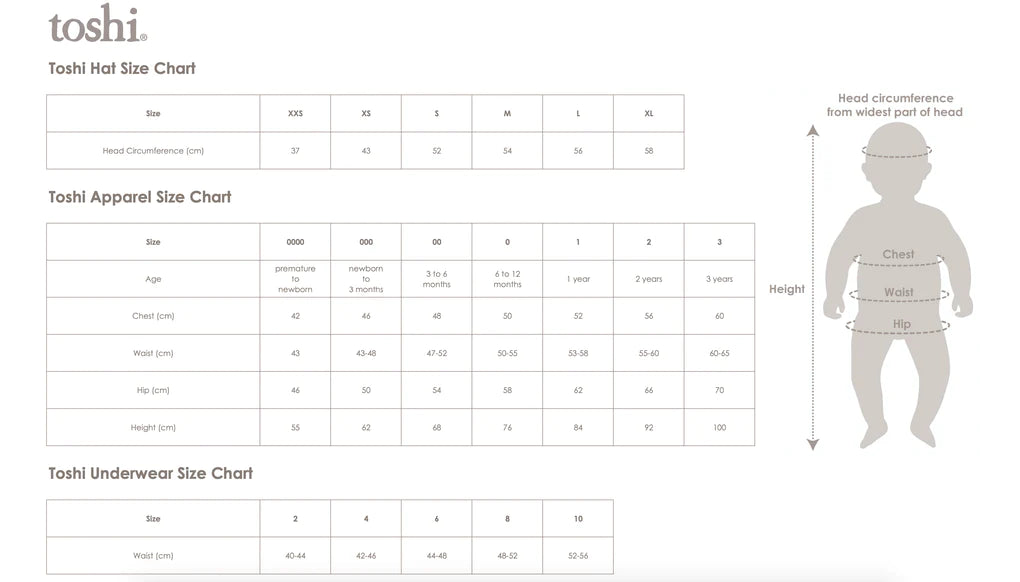Click the '6 to 12 months' age cell
This screenshot has height=582, width=1020.
point(507,279)
